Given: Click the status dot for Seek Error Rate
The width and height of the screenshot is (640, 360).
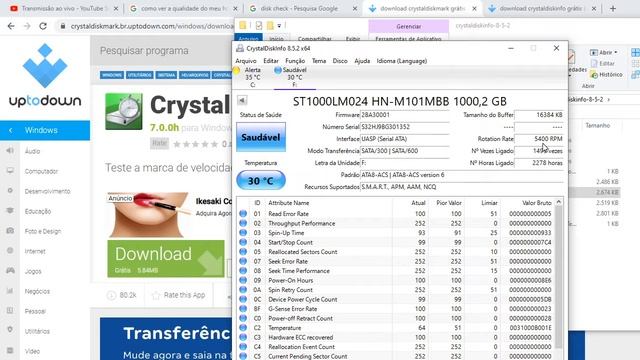Looking at the screenshot, I should pos(243,261).
